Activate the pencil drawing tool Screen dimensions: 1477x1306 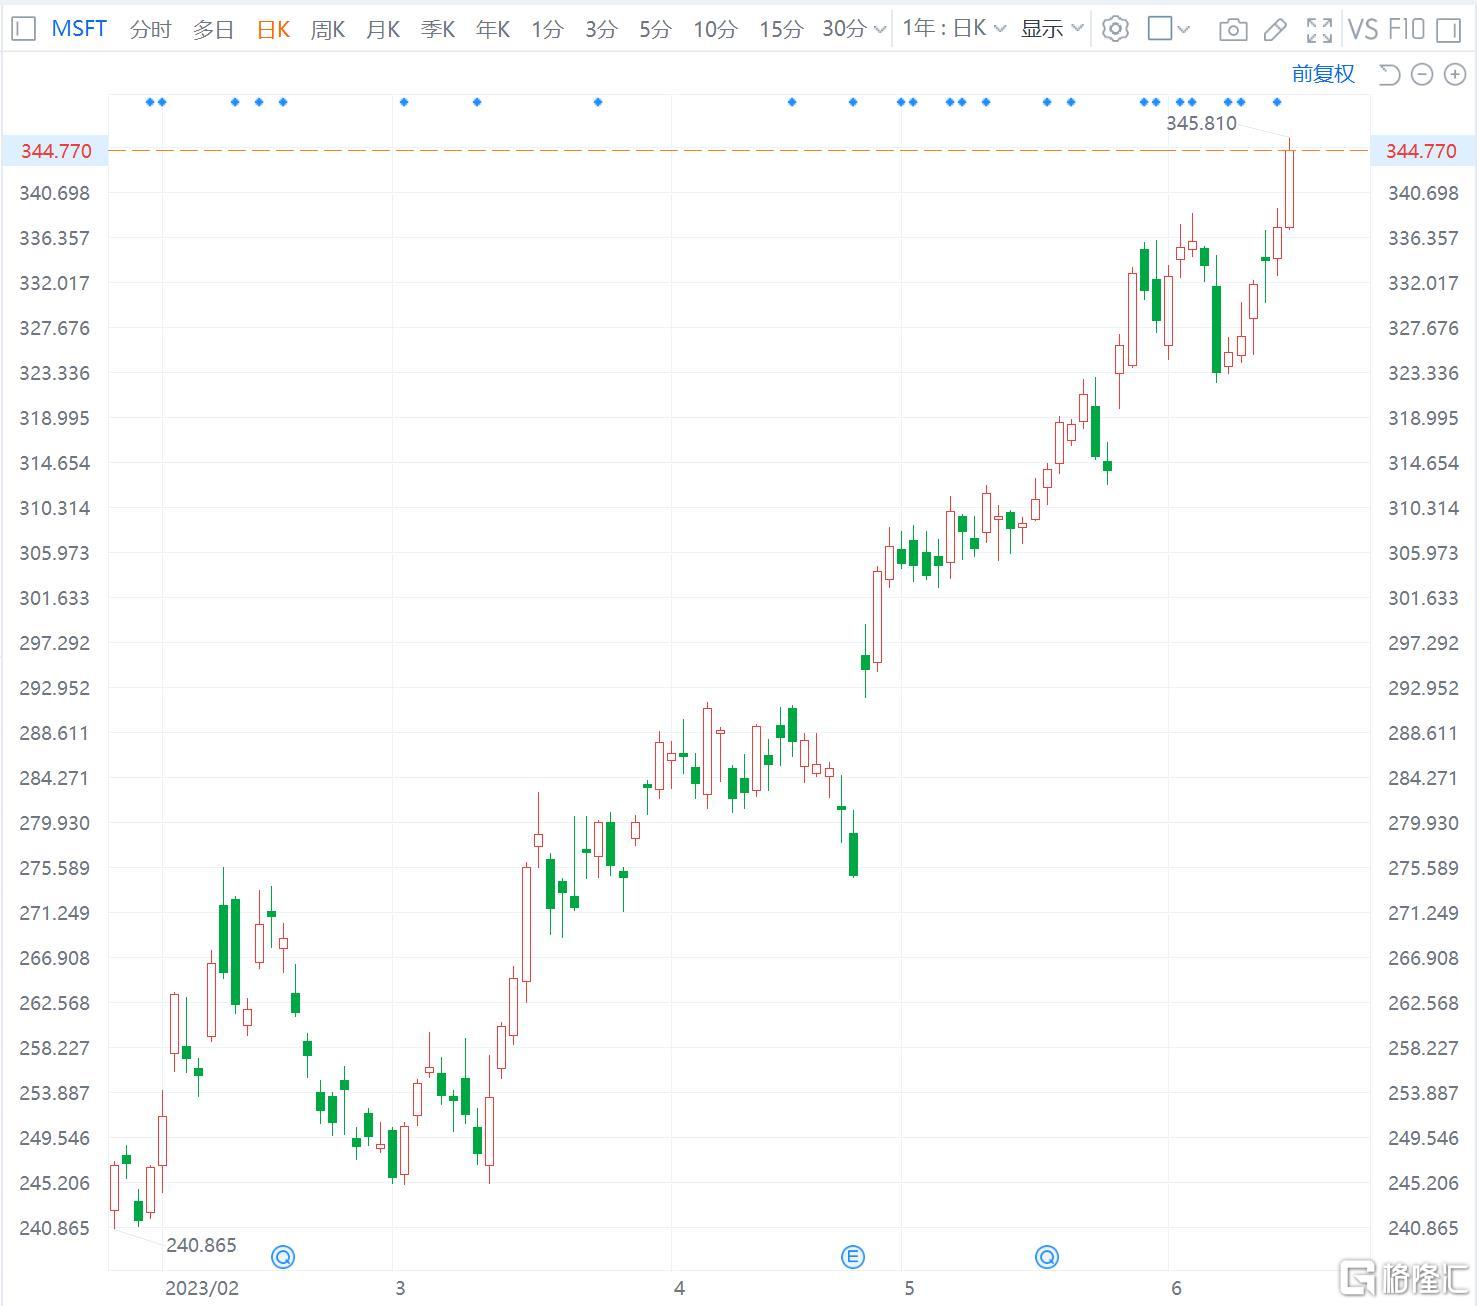[x=1275, y=30]
